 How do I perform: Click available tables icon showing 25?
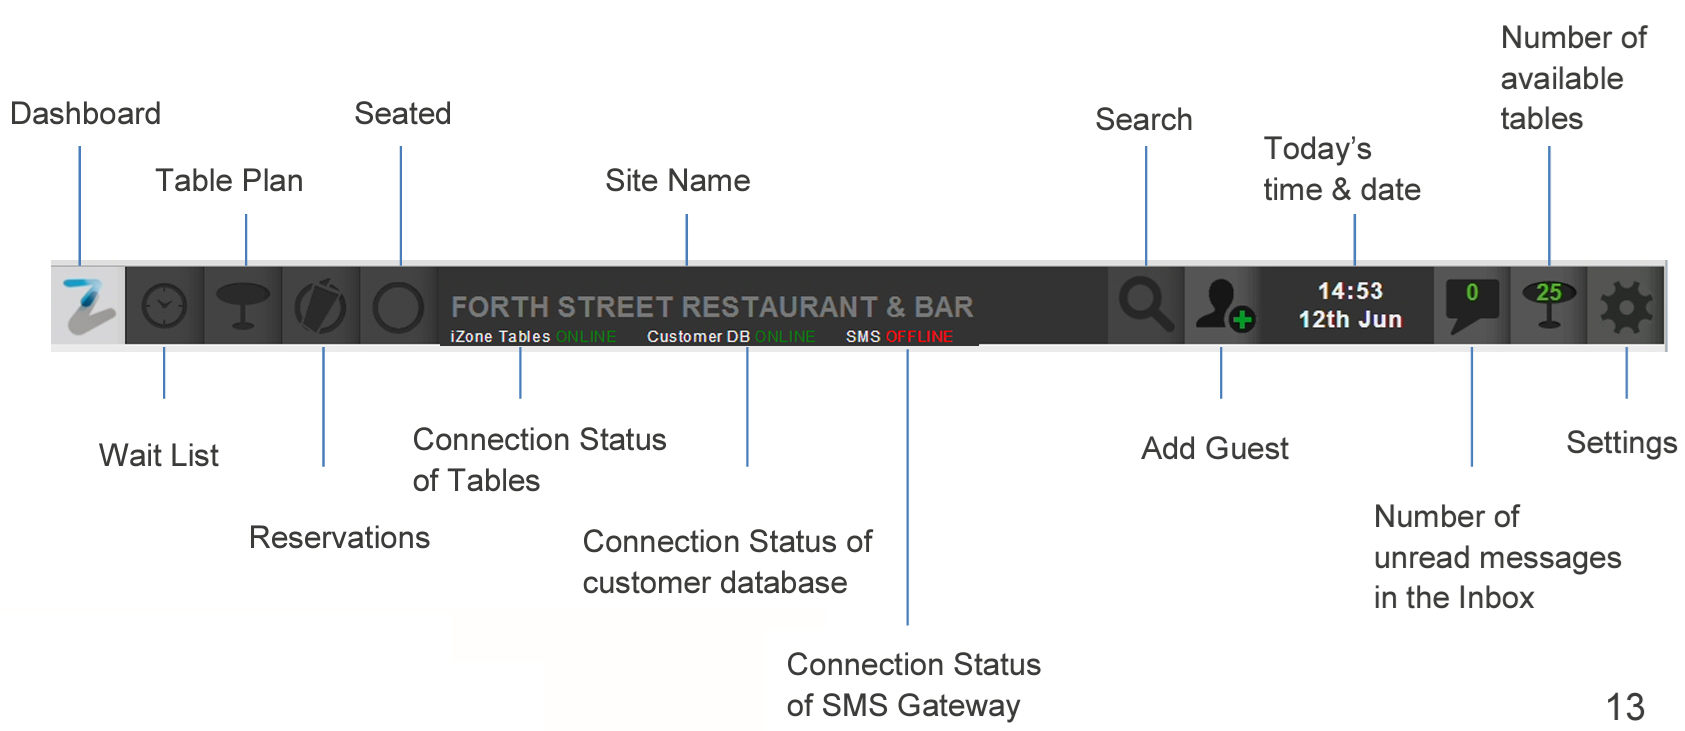coord(1548,305)
